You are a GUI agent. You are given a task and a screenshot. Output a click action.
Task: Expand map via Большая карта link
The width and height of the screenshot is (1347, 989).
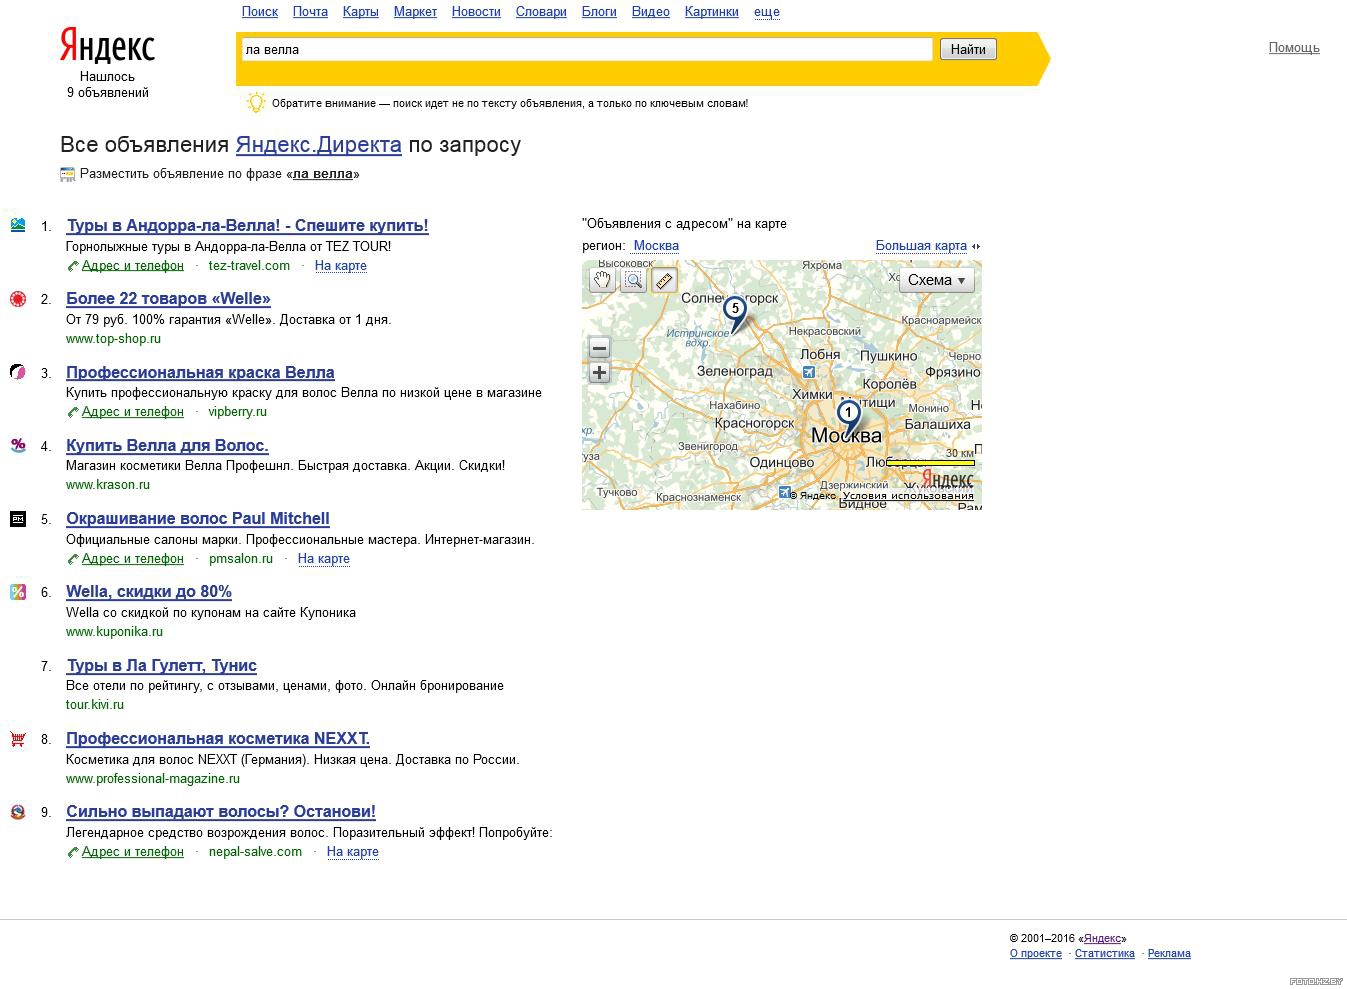tap(921, 245)
